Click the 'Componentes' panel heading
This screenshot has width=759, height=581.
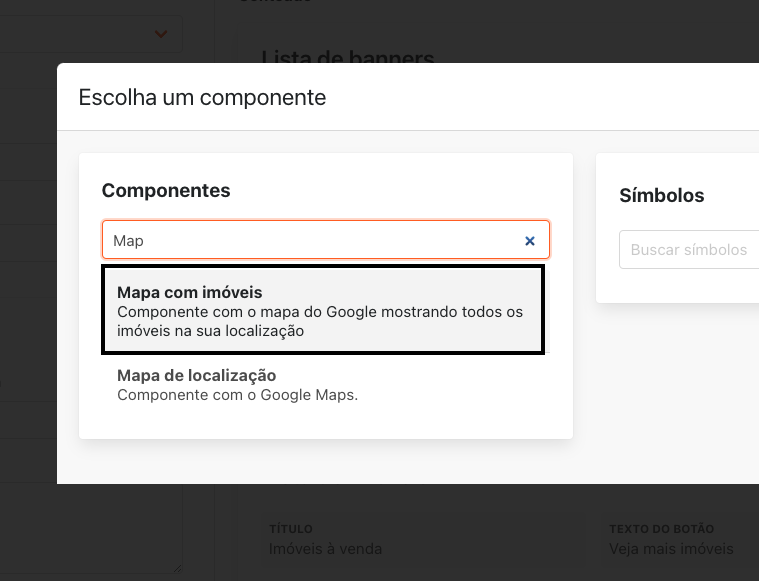point(166,190)
